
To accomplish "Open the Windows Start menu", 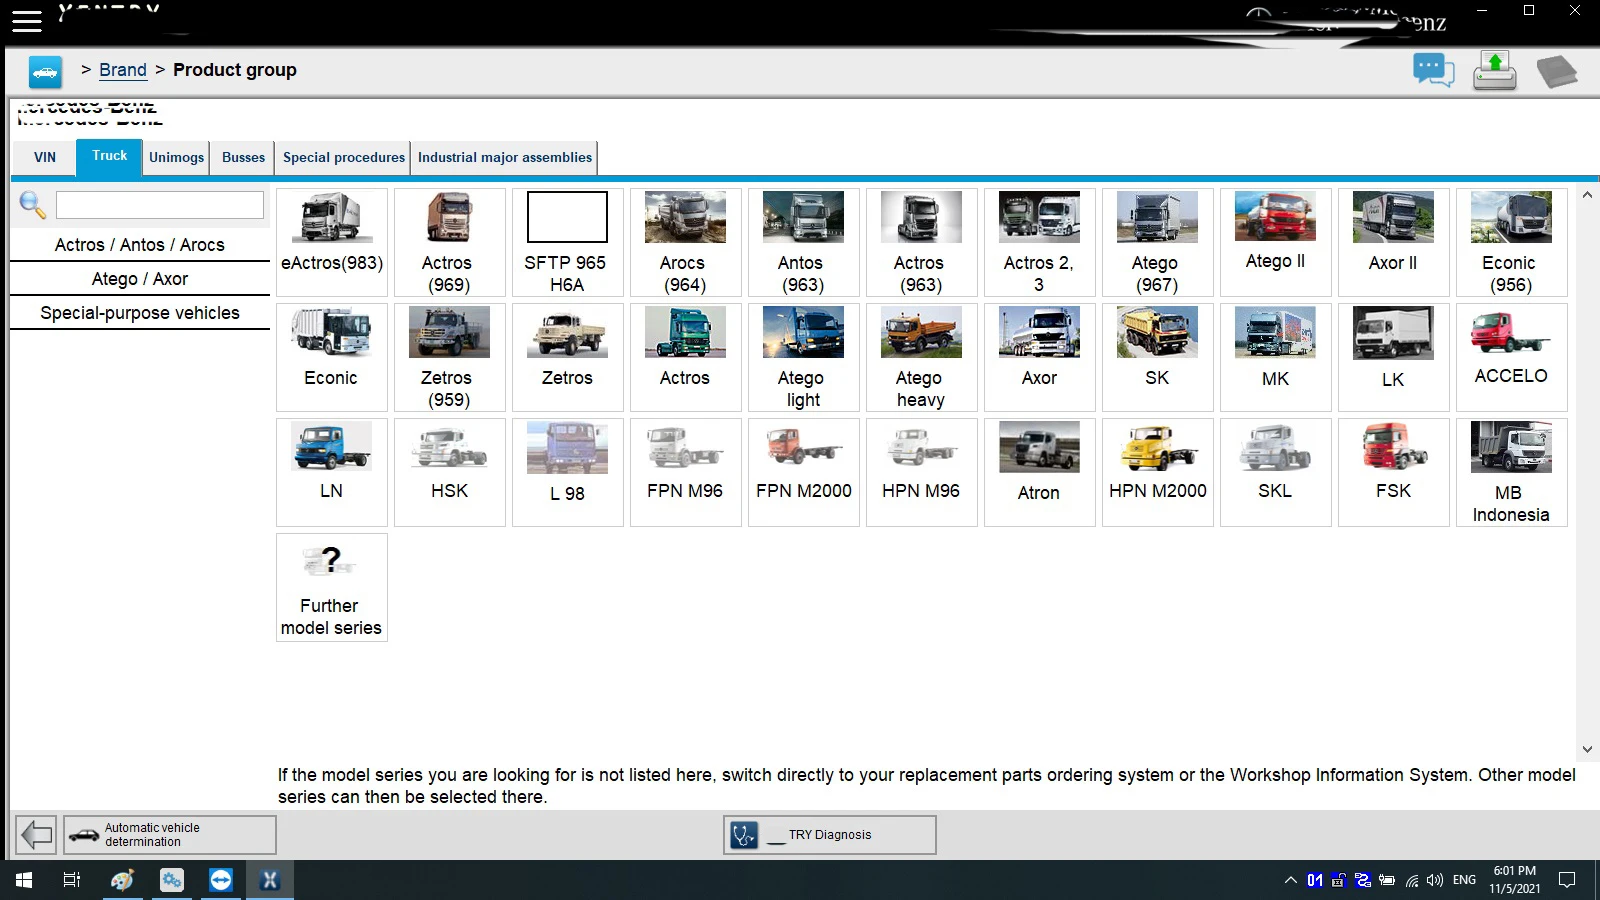I will tap(24, 880).
